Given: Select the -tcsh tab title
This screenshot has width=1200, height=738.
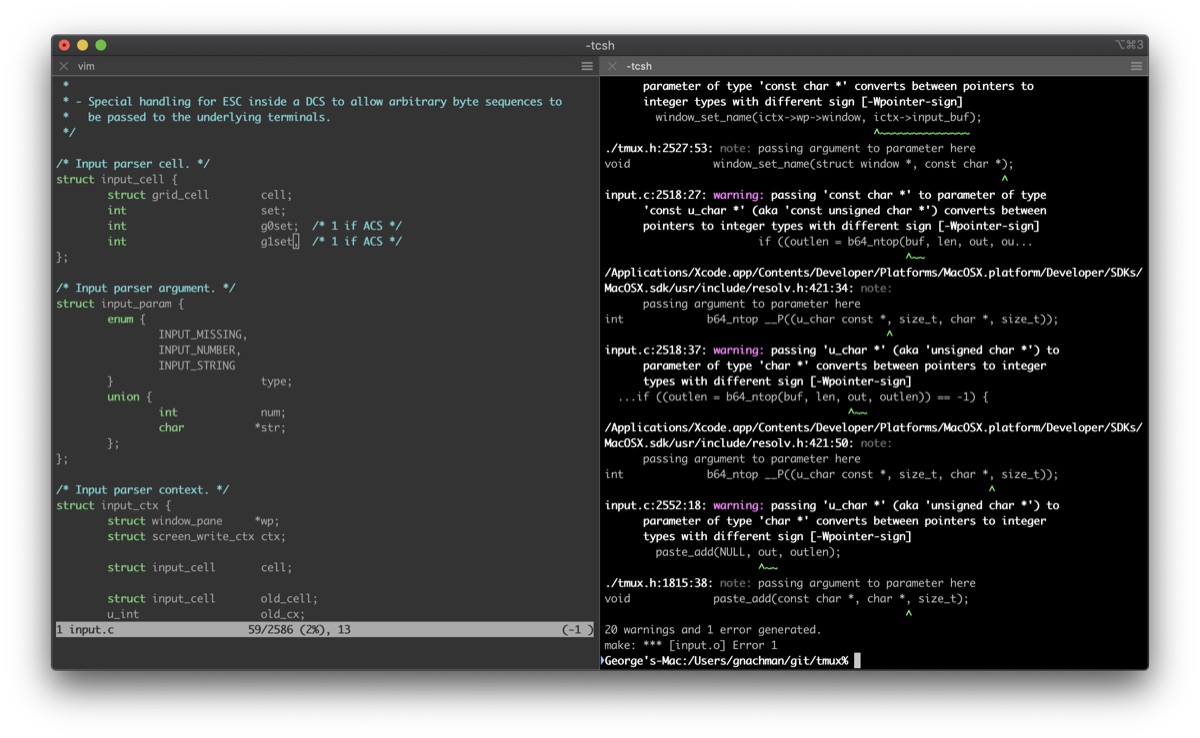Looking at the screenshot, I should (x=637, y=66).
